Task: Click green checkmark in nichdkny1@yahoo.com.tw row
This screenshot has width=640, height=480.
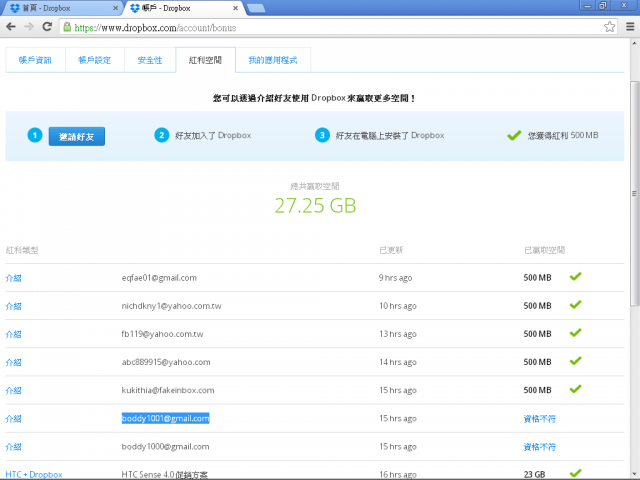Action: [576, 305]
